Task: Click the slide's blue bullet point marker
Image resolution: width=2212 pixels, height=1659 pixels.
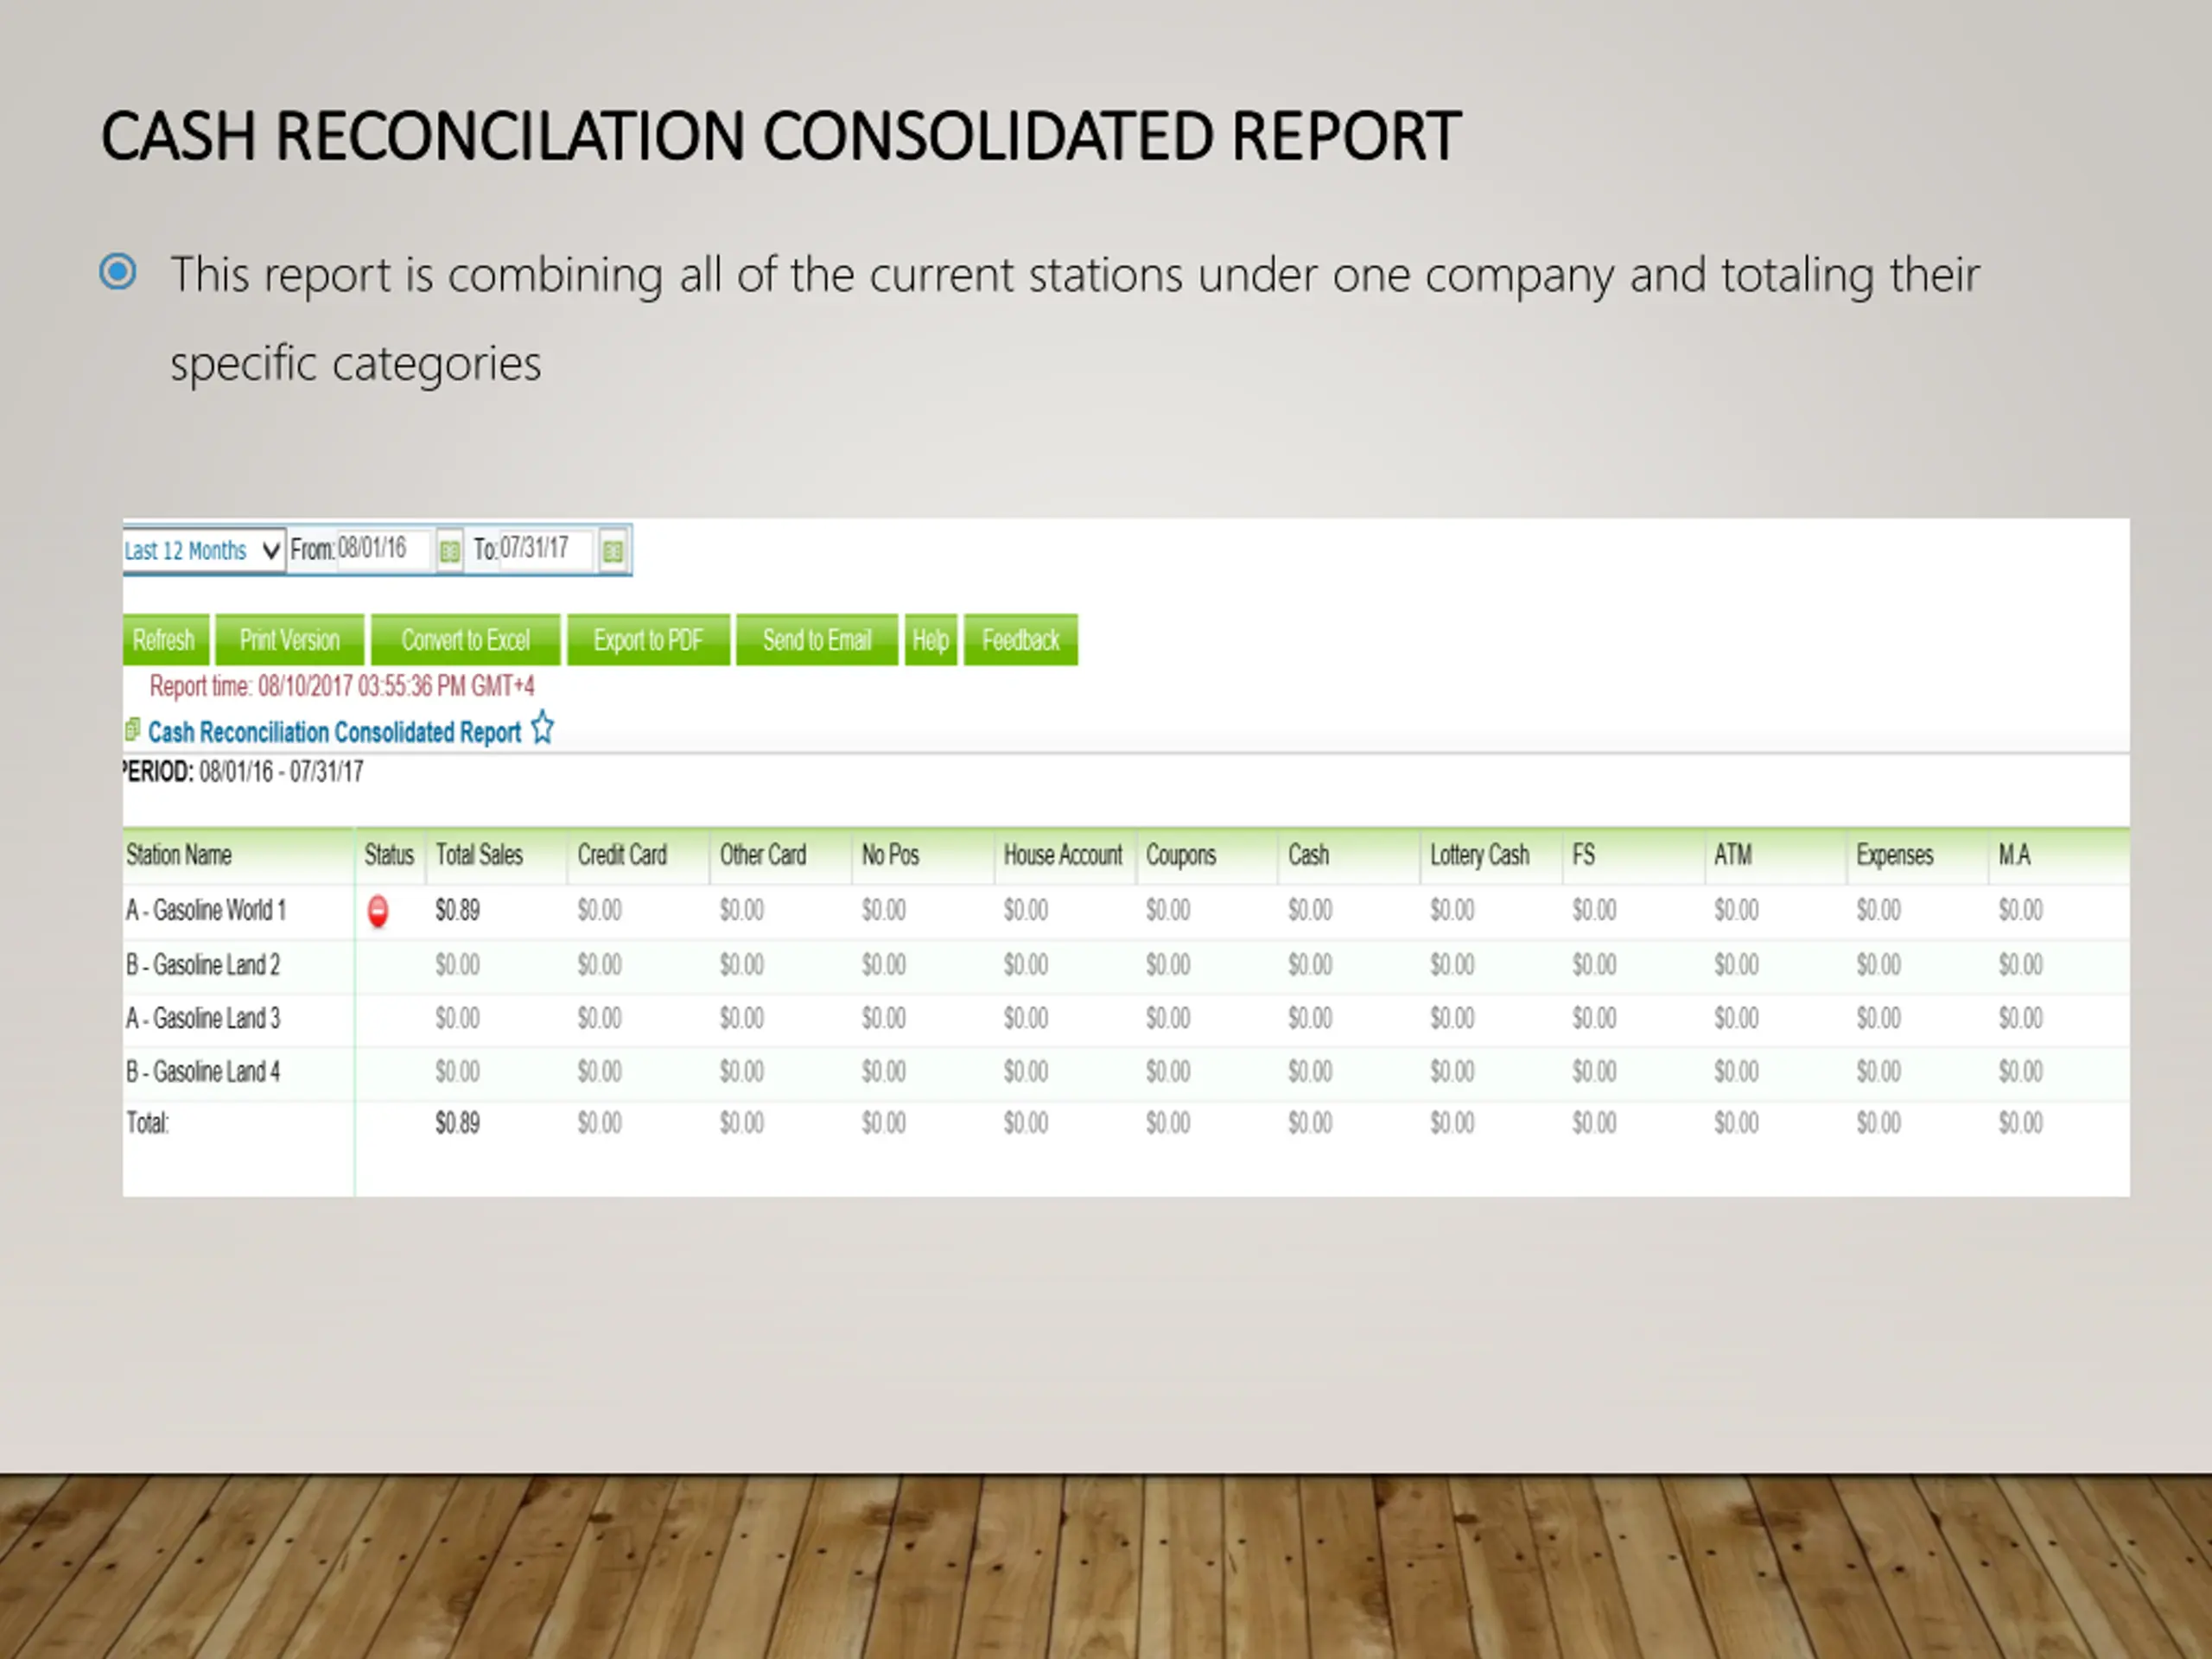Action: tap(118, 272)
